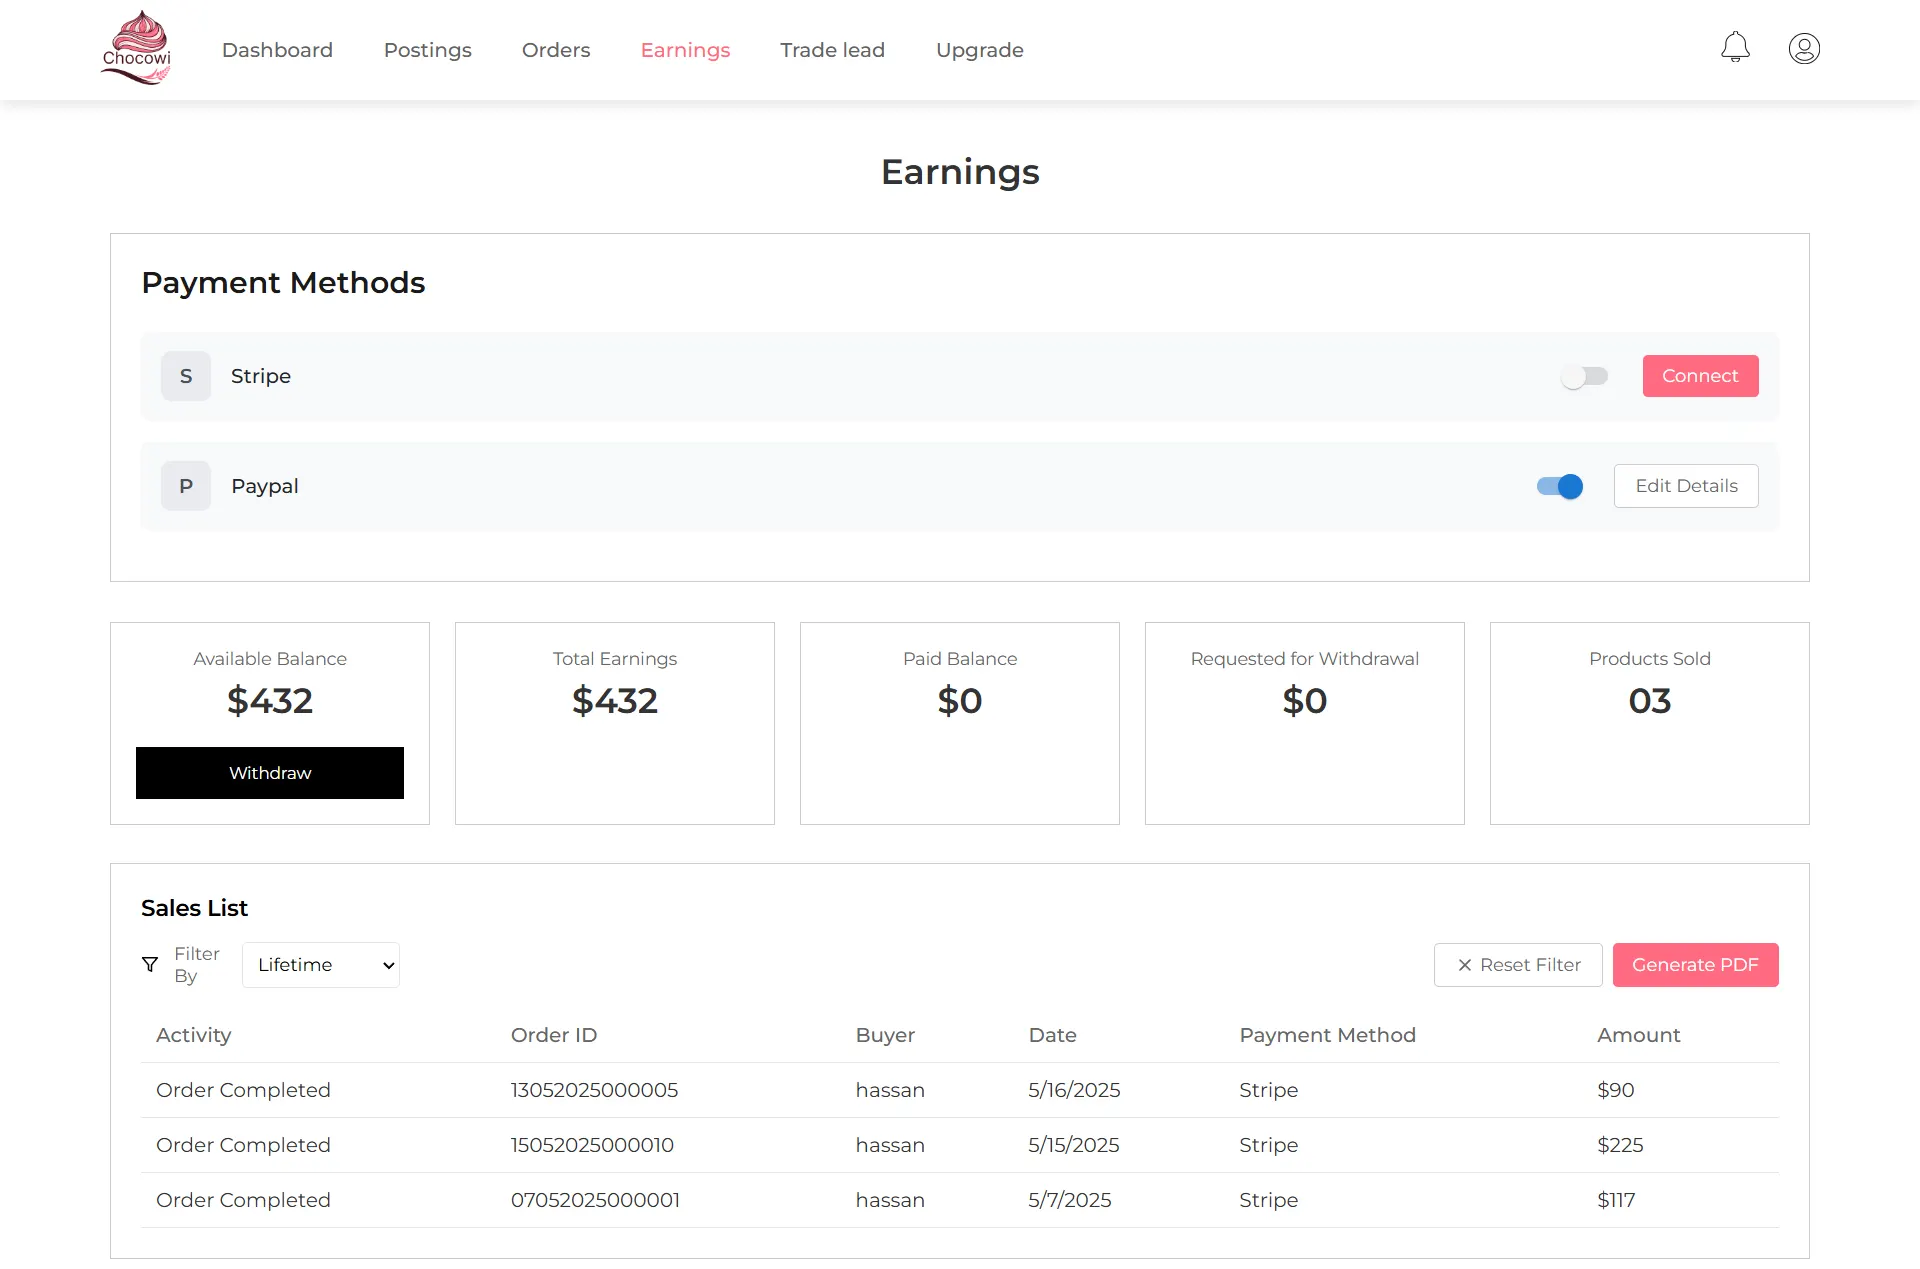
Task: Click the Stripe S badge icon
Action: (186, 376)
